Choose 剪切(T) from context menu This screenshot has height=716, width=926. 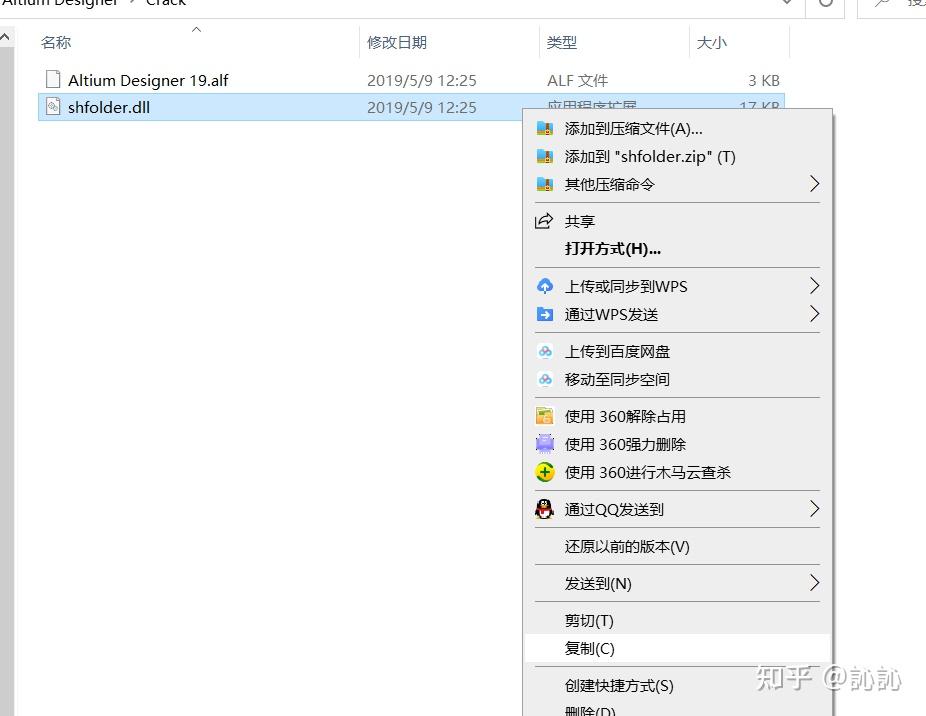tap(677, 621)
